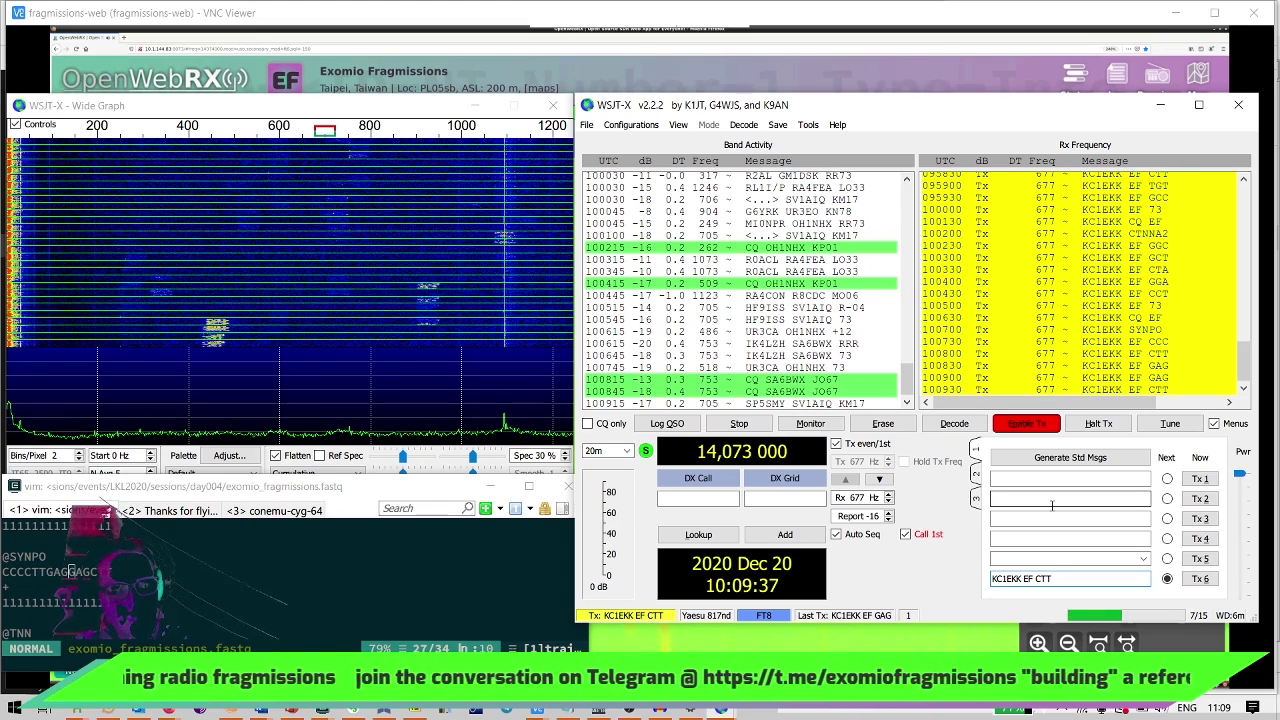Adjust Spec 30 % spinner in Wide Graph
Screen dimensions: 1280x720
(539, 456)
